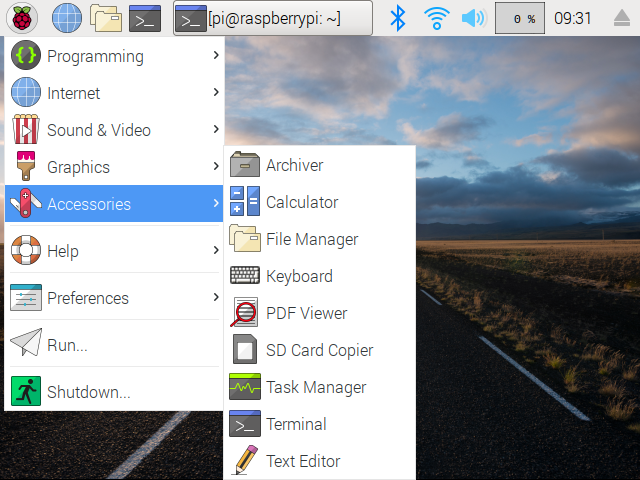Click the Sound & Video popcorn icon
640x480 pixels.
click(26, 129)
